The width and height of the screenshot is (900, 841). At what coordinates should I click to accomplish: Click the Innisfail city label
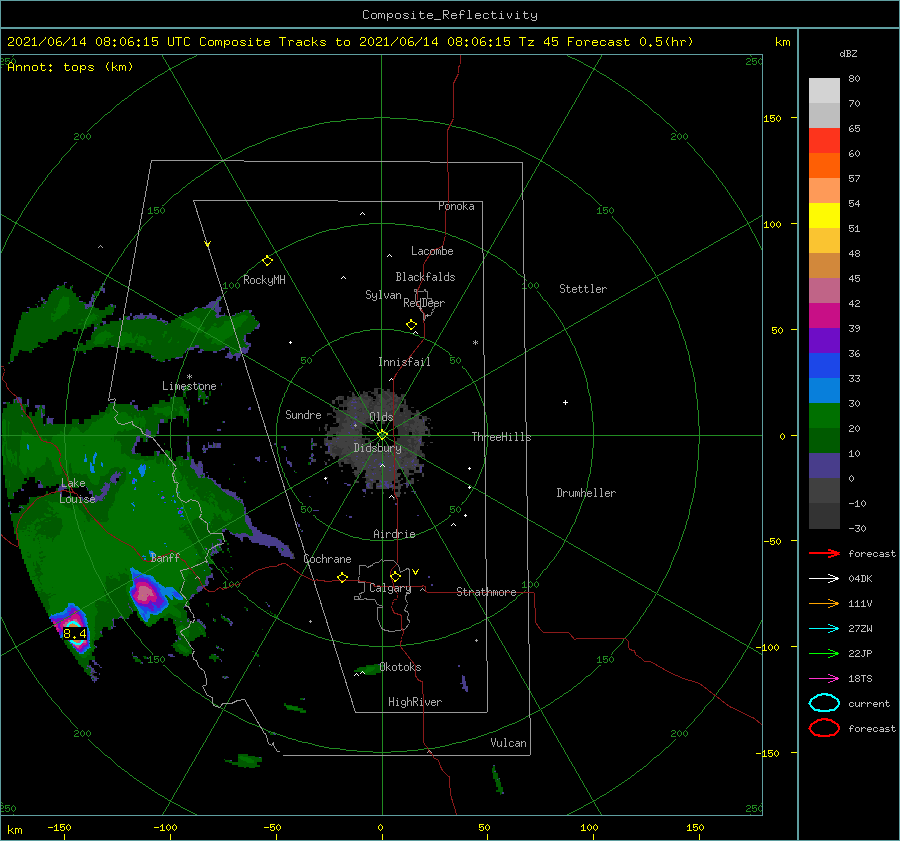404,362
